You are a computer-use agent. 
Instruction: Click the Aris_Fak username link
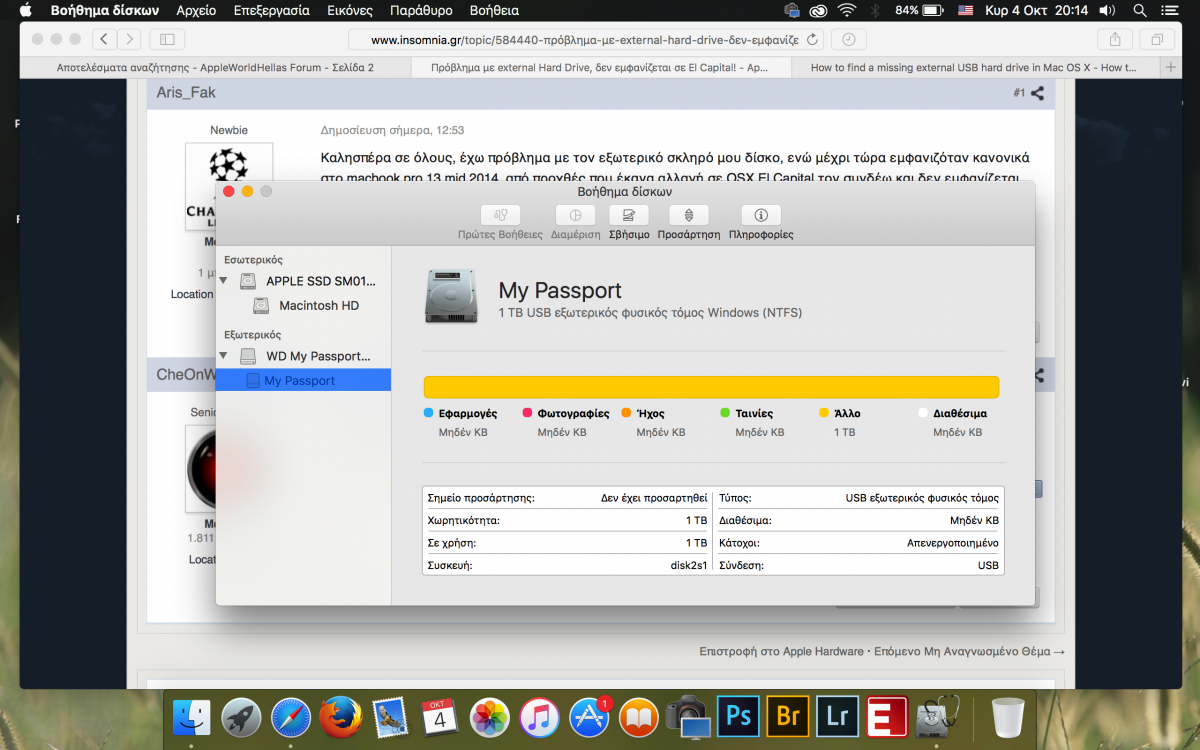click(186, 93)
